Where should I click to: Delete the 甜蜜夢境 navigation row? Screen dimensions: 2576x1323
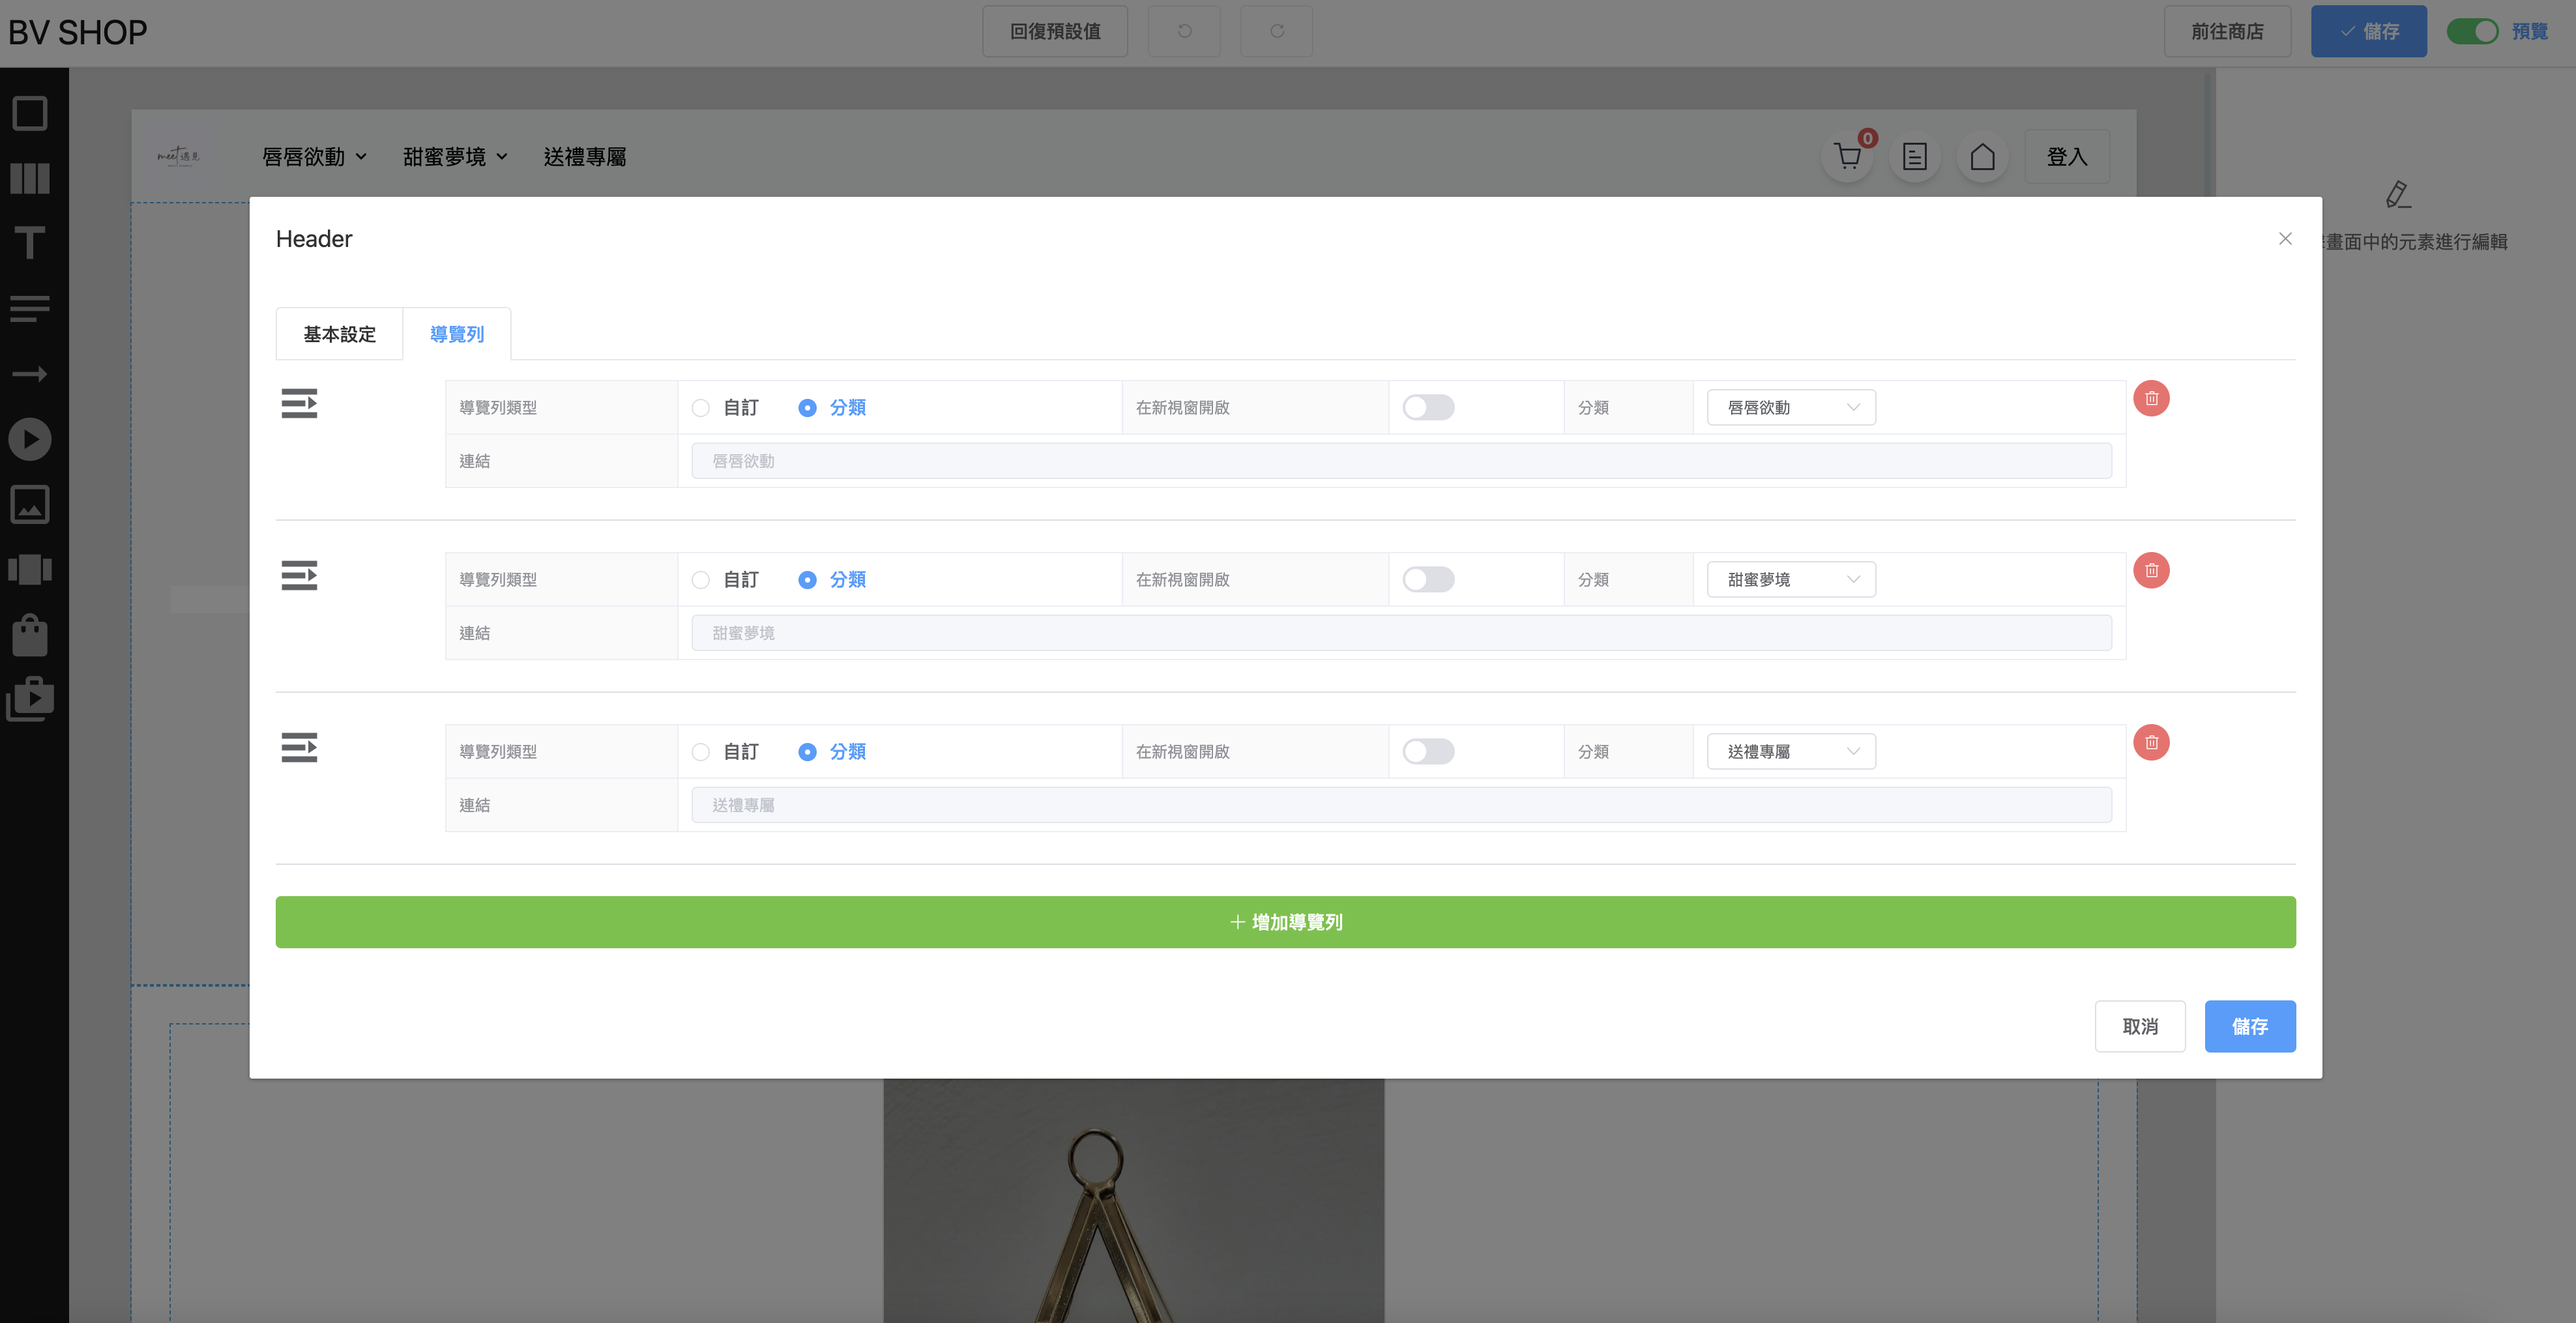click(2151, 570)
